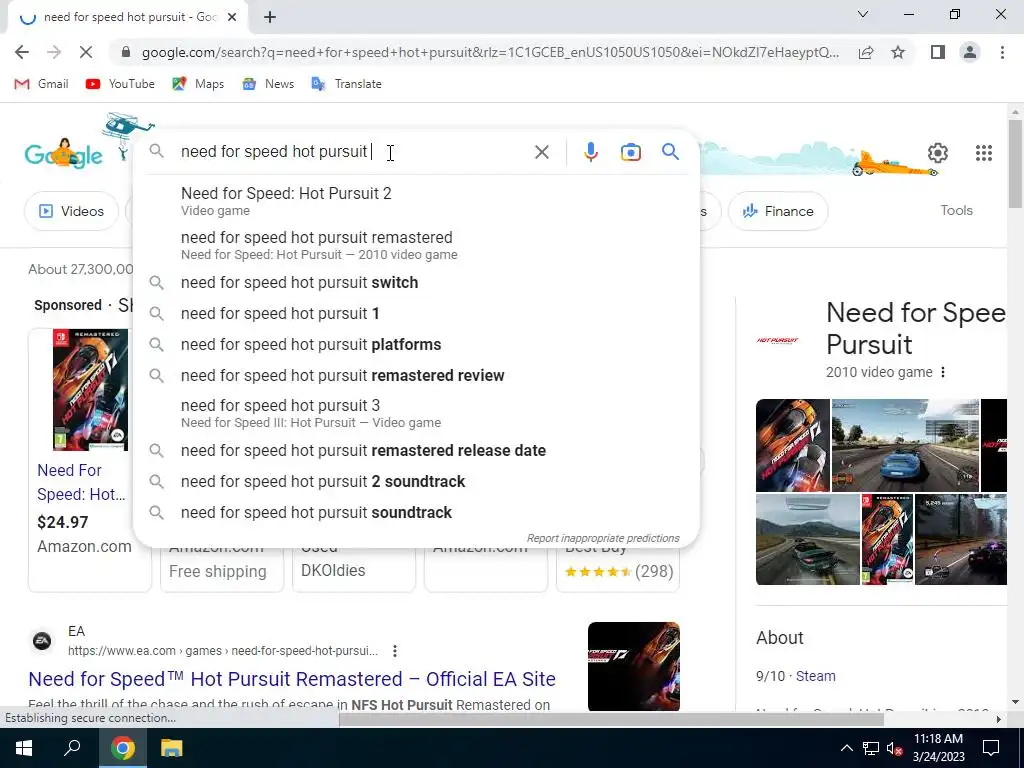Screen dimensions: 1024x768
Task: Switch to the Videos filter
Action: tap(71, 211)
